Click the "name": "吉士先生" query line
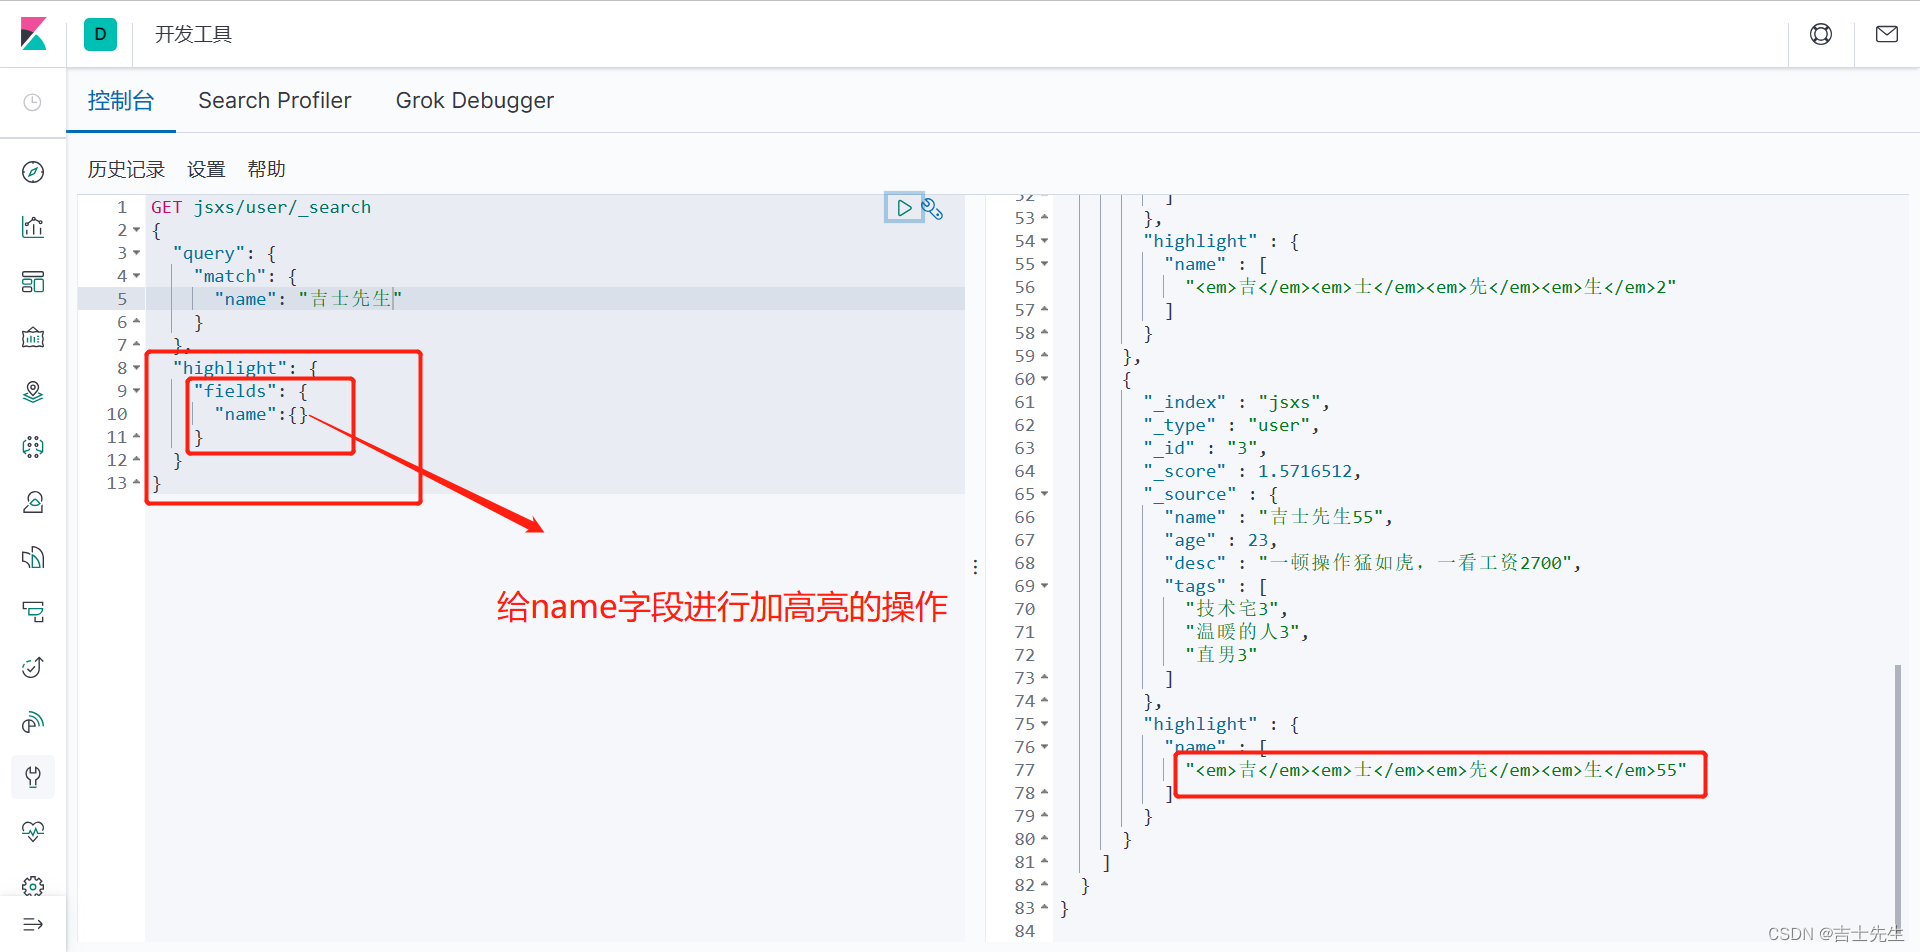 [308, 299]
